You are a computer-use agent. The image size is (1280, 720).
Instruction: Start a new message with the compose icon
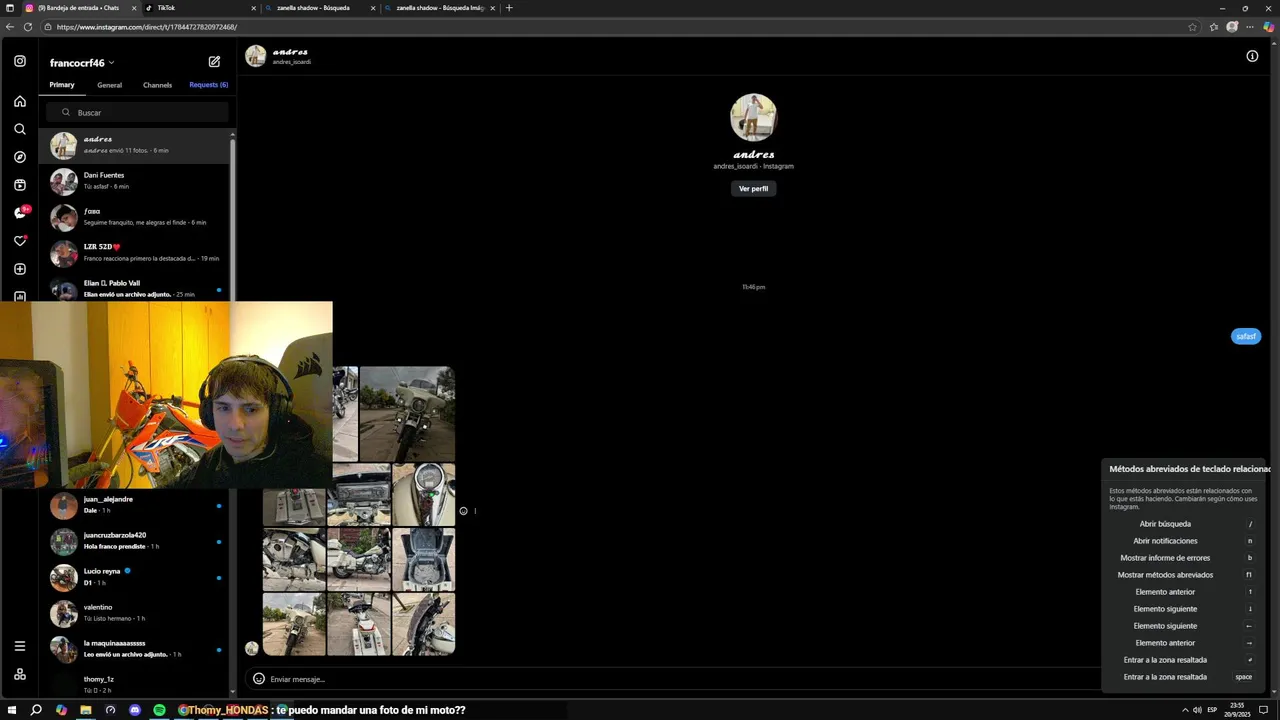(214, 62)
